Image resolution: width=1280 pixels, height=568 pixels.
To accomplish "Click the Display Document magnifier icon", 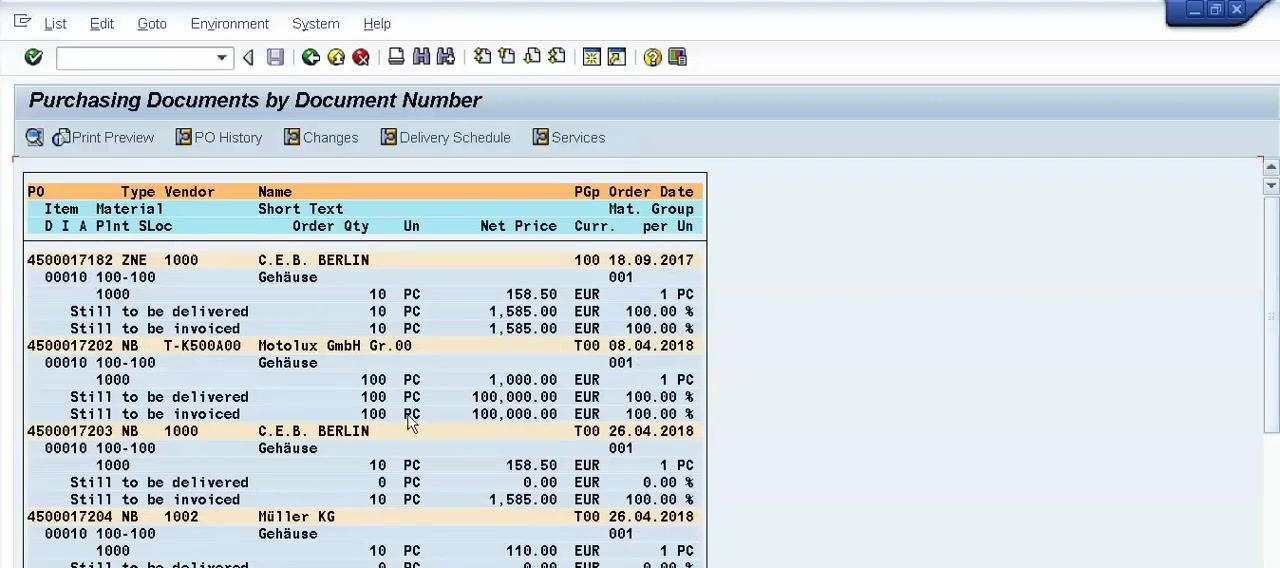I will 35,137.
